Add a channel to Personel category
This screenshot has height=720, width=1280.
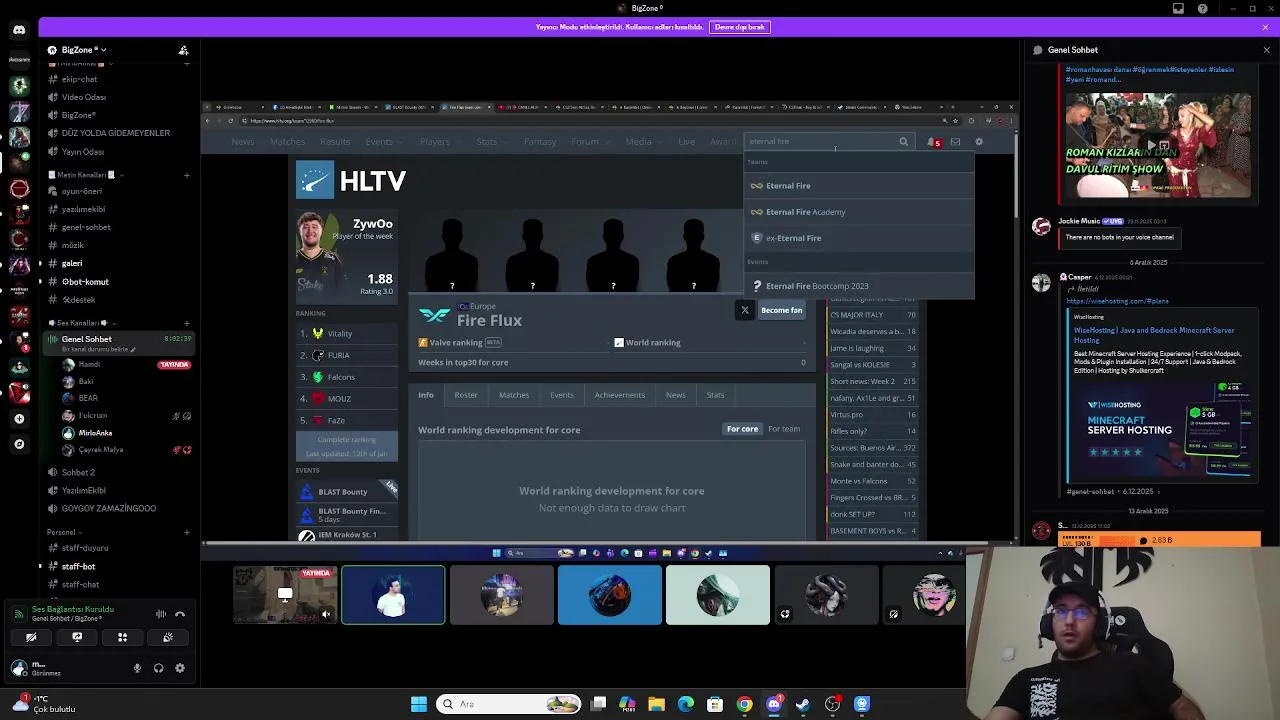point(186,532)
